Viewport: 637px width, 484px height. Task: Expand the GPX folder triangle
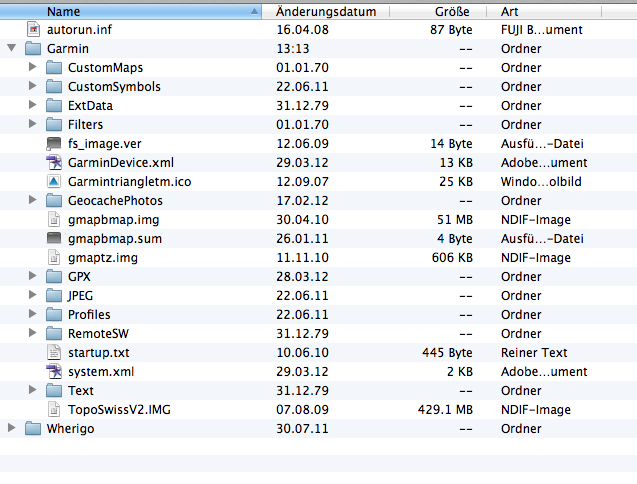click(x=32, y=276)
